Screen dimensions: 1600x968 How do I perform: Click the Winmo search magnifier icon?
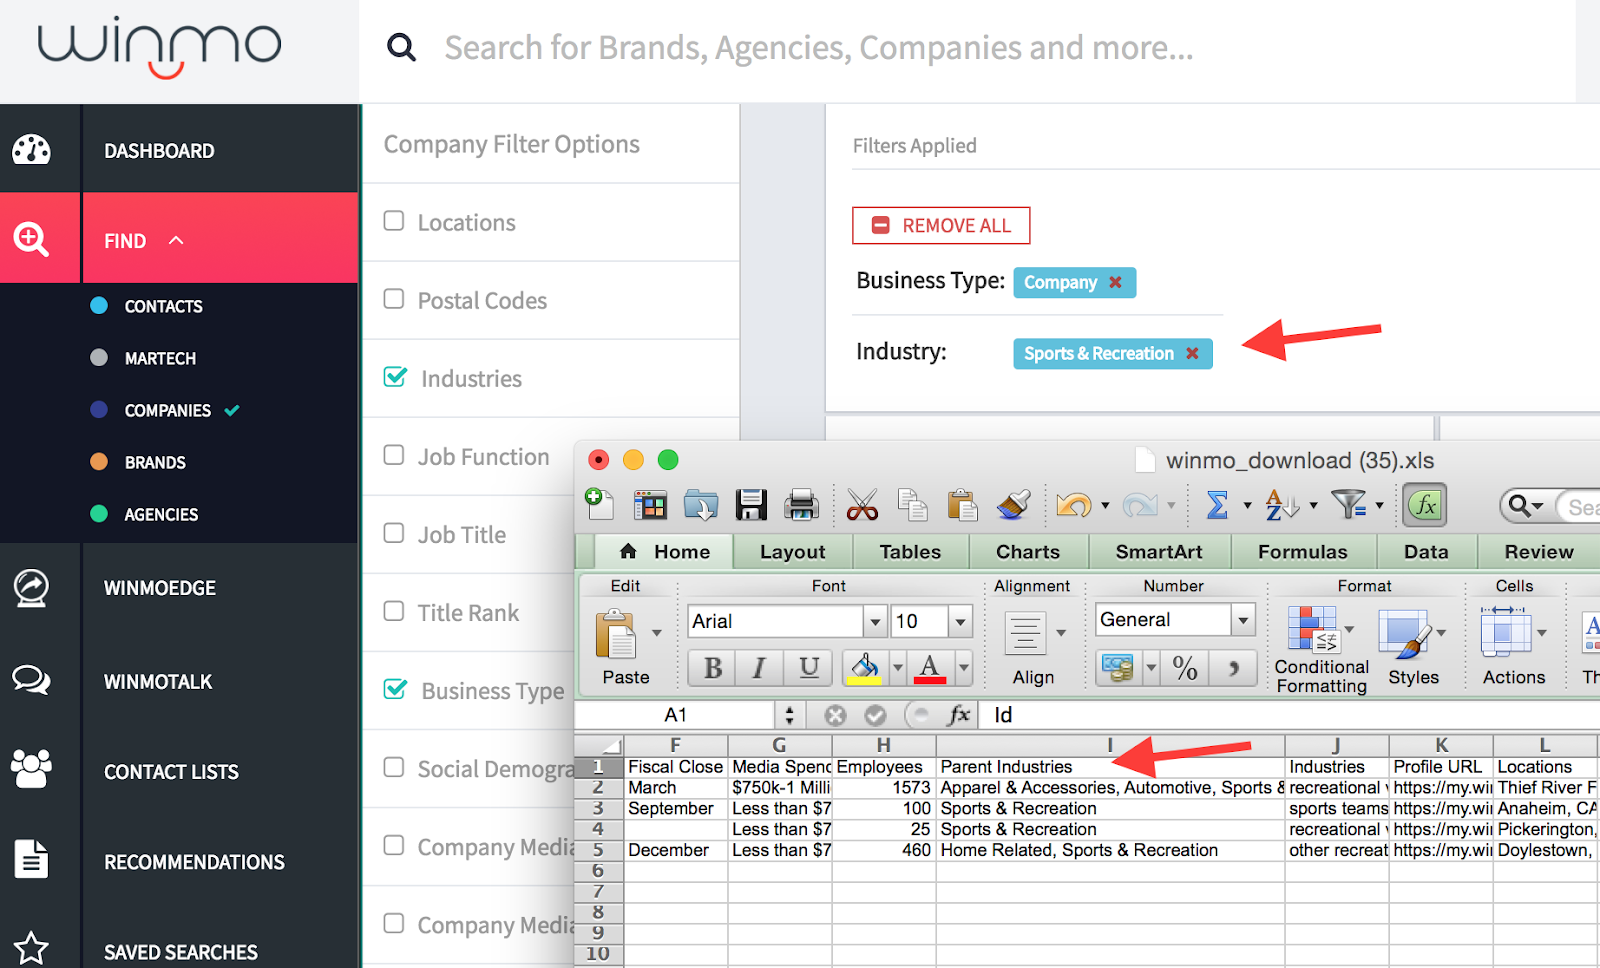pos(401,47)
